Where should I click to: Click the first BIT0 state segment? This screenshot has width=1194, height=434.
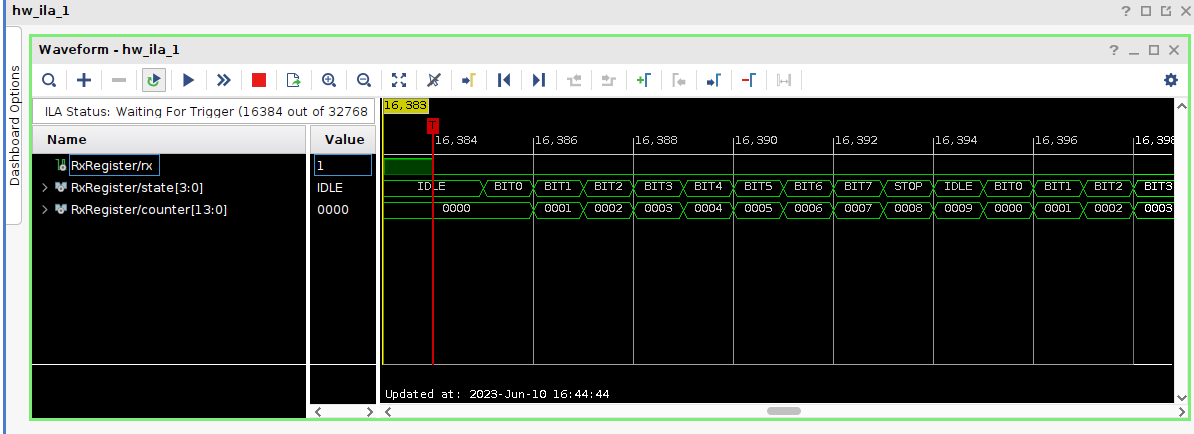coord(509,187)
